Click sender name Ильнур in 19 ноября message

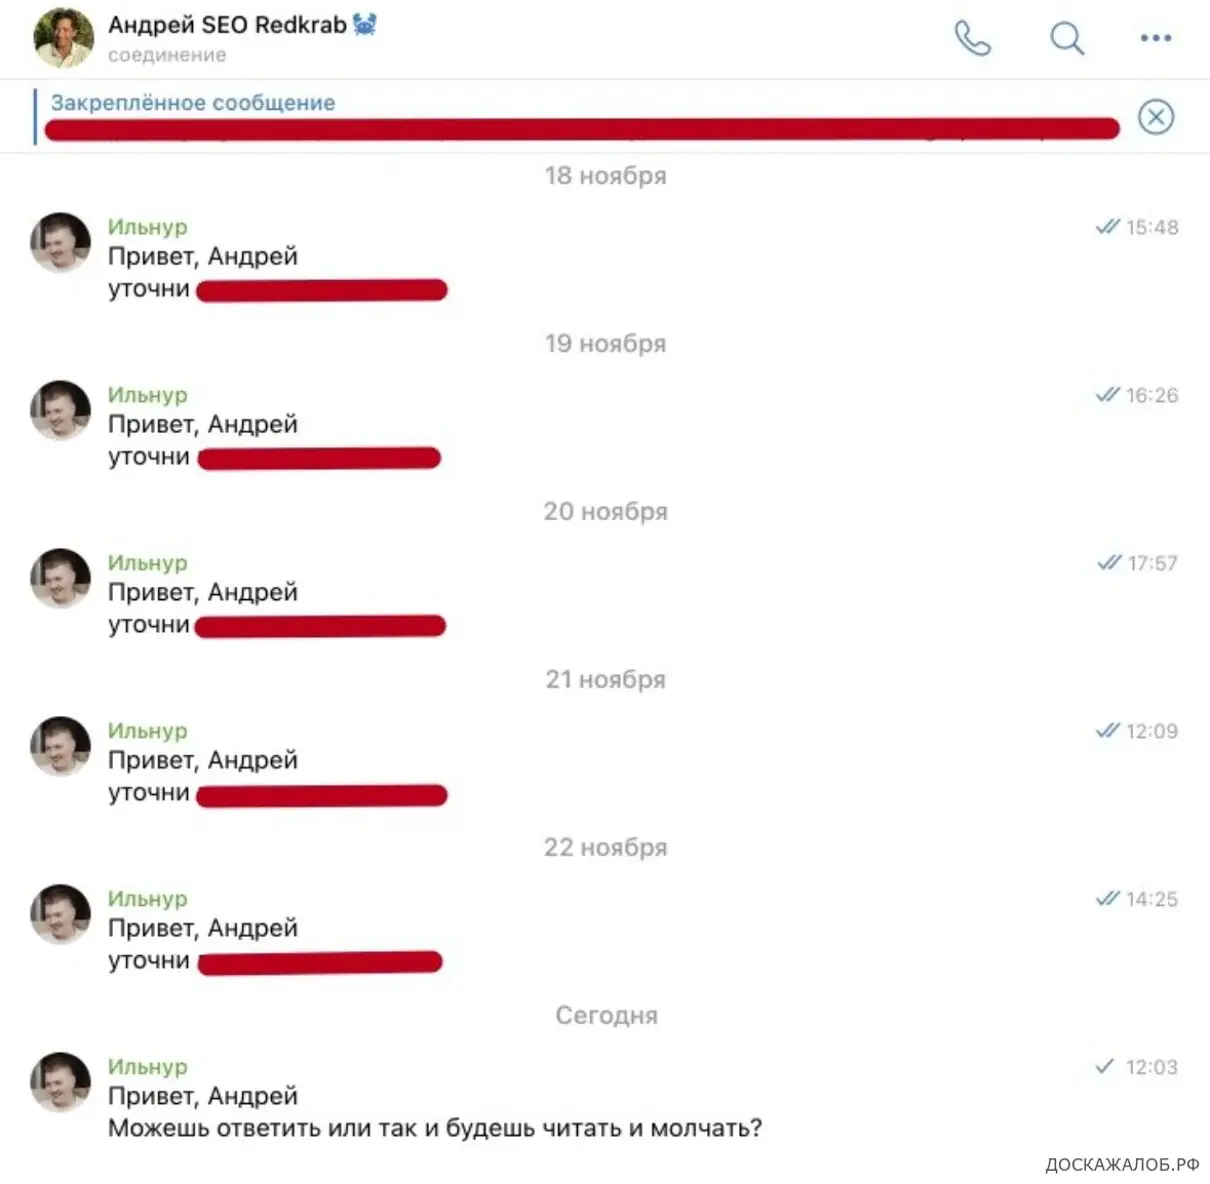(x=147, y=395)
